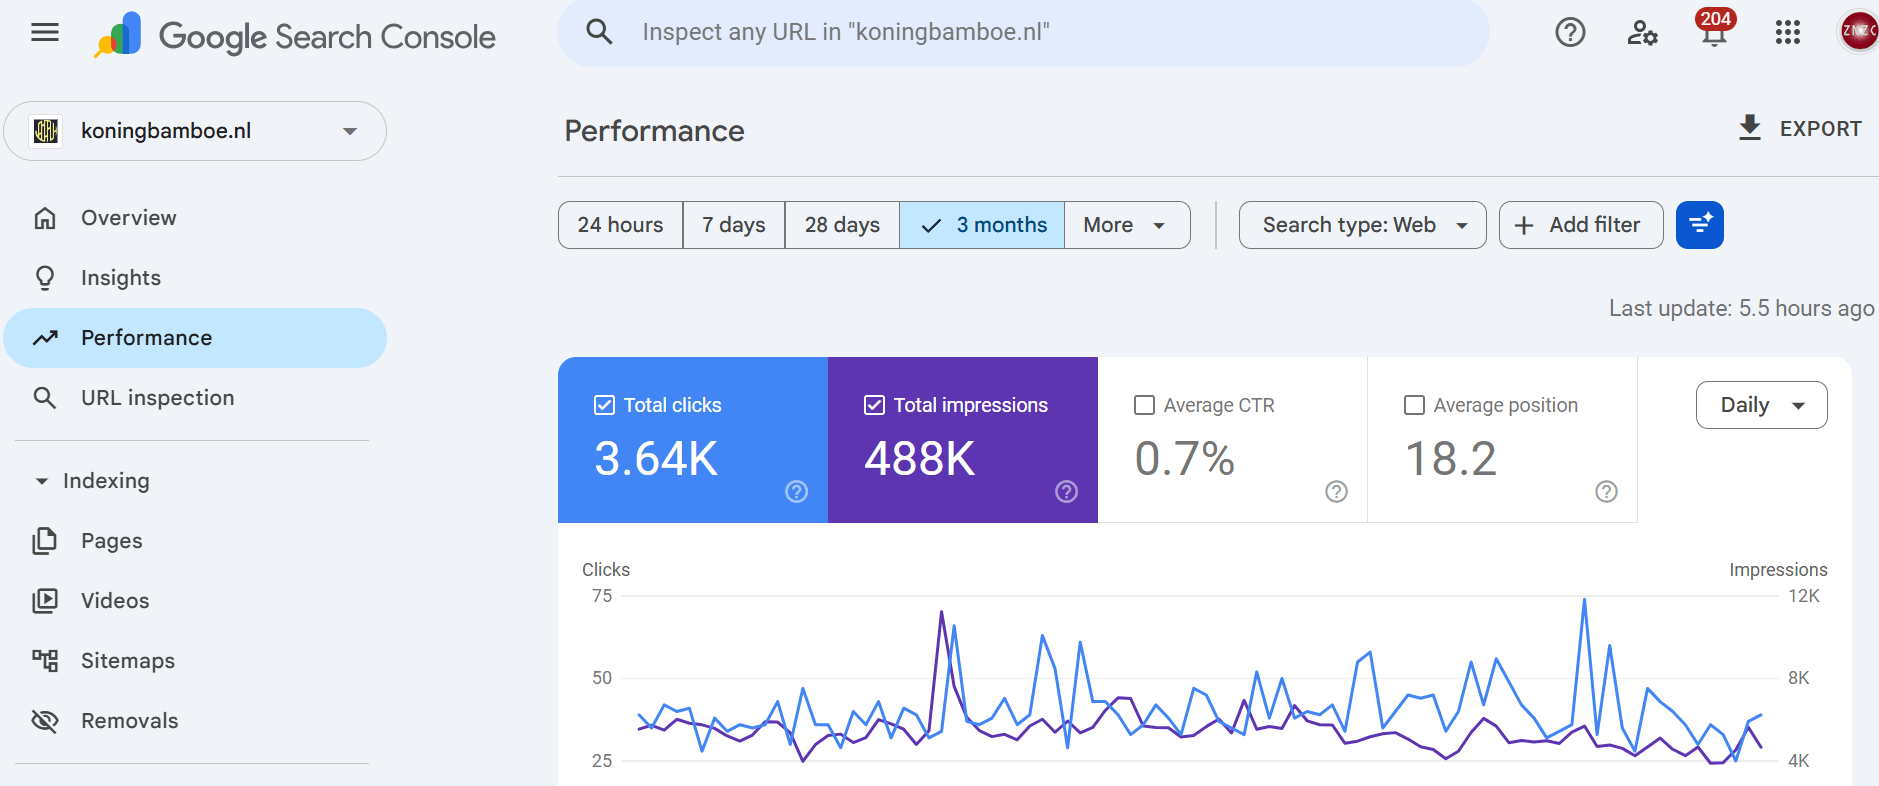
Task: Enable the Average position checkbox
Action: (x=1414, y=405)
